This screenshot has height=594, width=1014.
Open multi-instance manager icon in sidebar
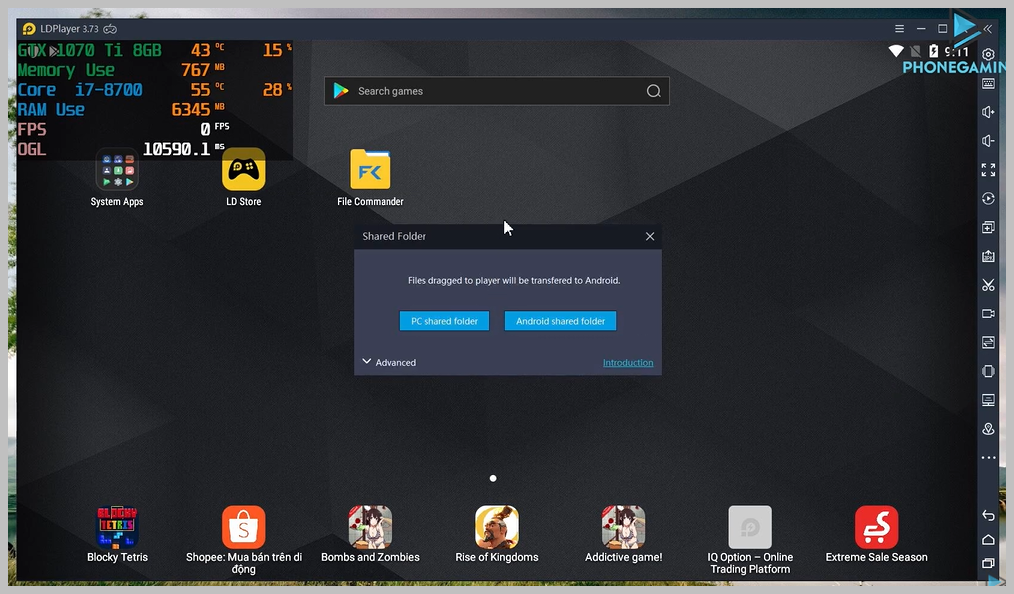[x=988, y=227]
